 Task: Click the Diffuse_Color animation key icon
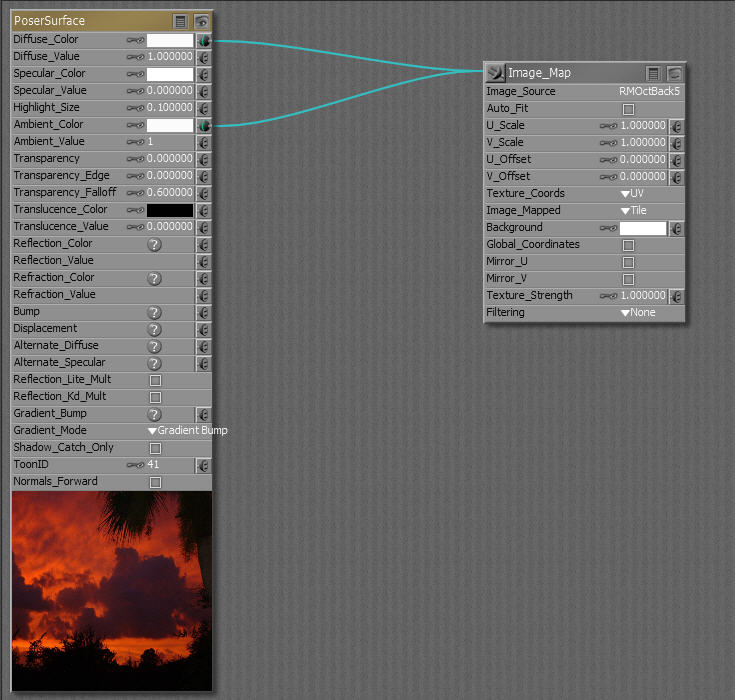click(x=135, y=40)
